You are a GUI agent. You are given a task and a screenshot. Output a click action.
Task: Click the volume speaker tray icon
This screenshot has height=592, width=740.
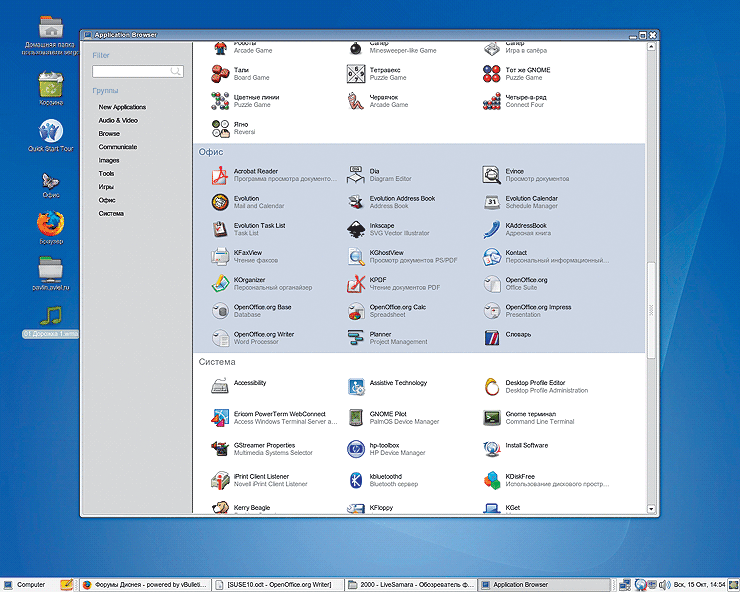[665, 585]
